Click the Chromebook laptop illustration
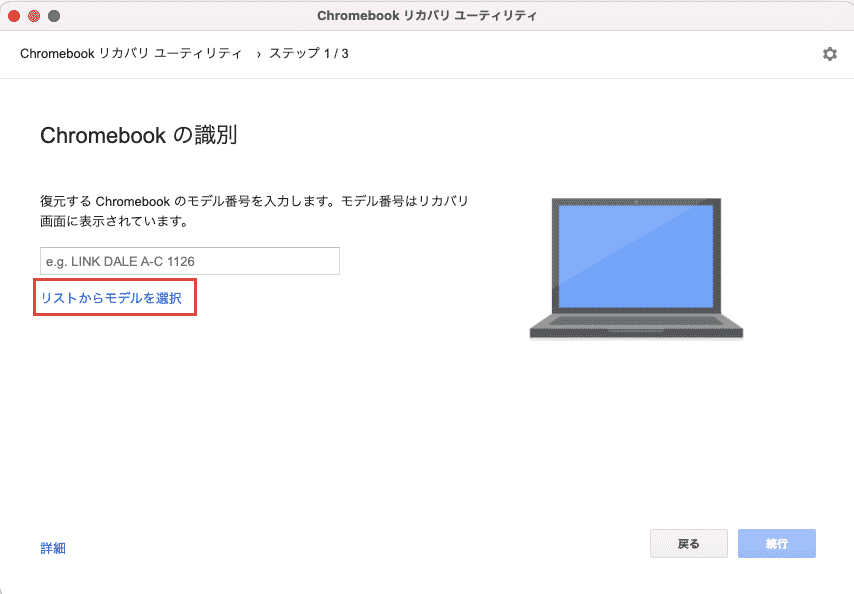Screen dimensions: 854x594 (636, 269)
